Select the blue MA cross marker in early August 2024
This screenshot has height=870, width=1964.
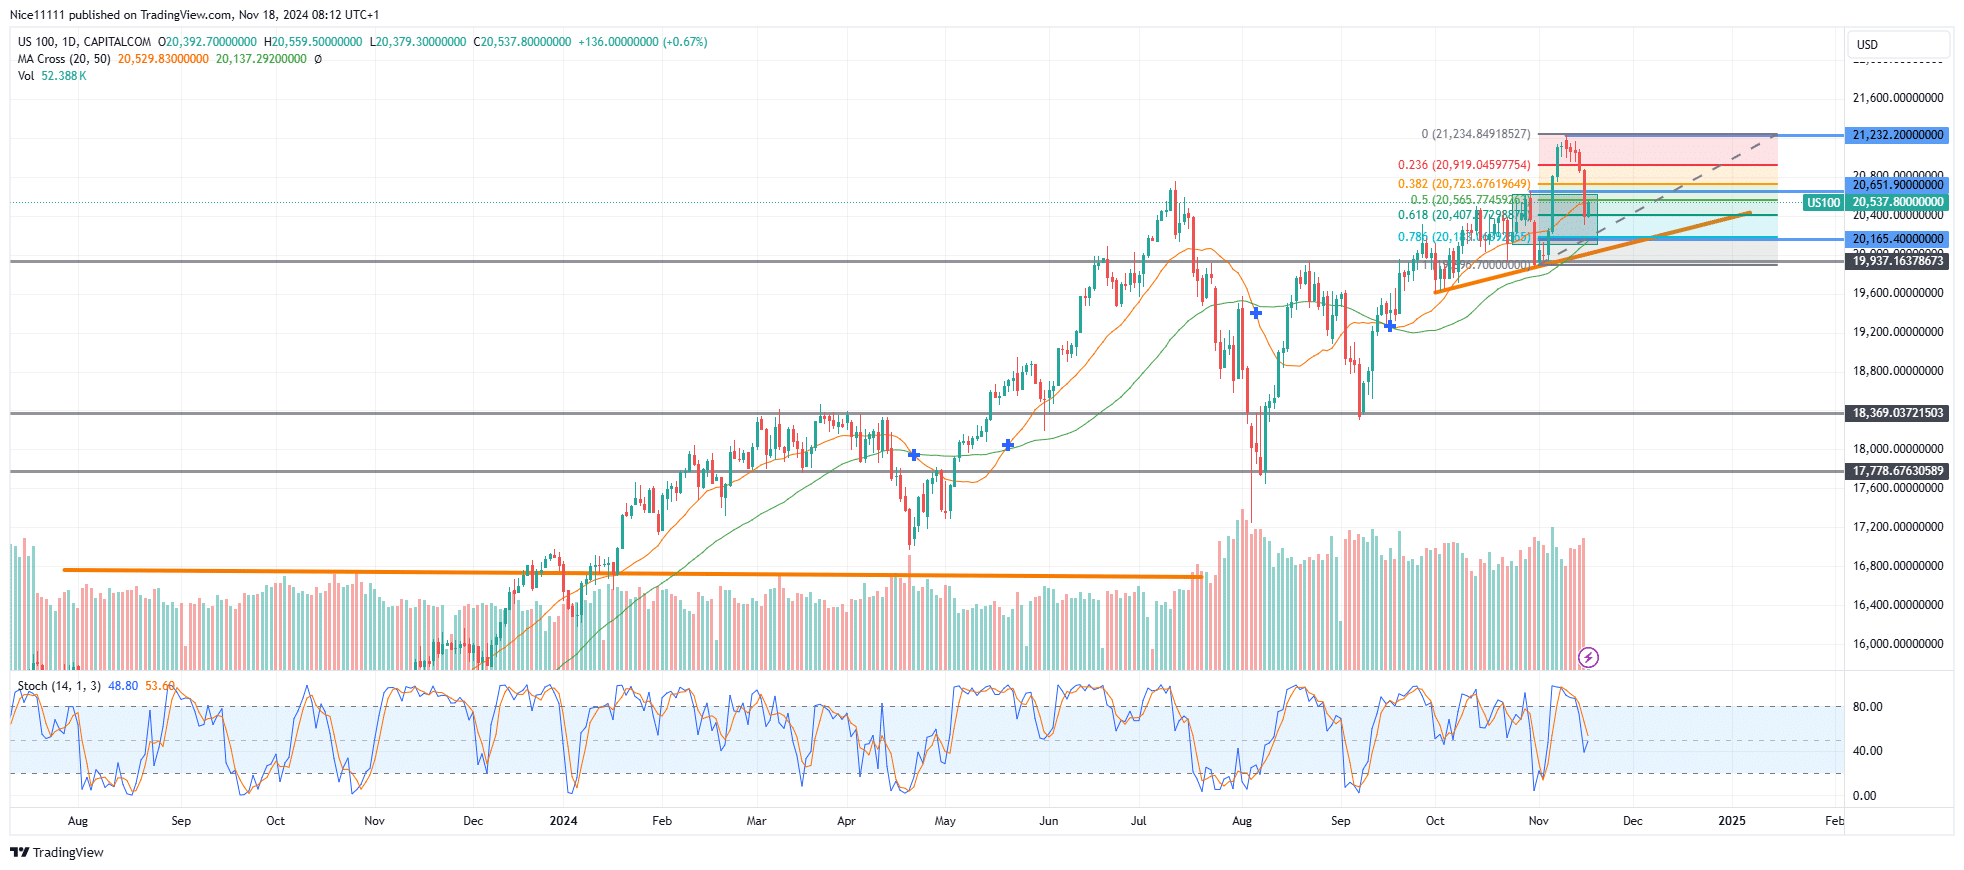pos(1255,313)
